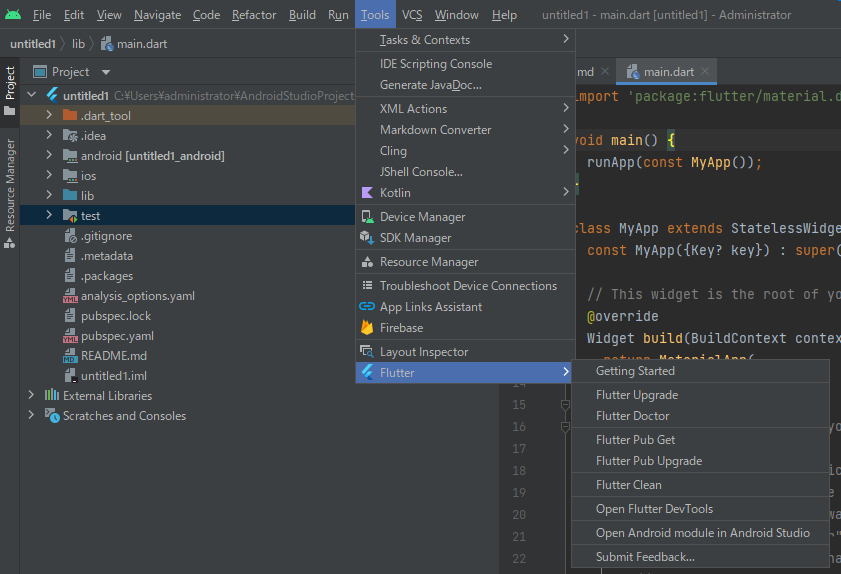841x574 pixels.
Task: Open the File menu
Action: coord(42,14)
